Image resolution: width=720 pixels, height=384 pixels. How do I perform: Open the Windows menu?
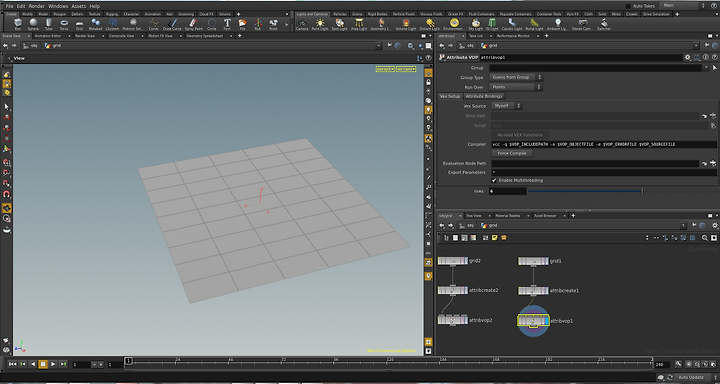[x=58, y=6]
